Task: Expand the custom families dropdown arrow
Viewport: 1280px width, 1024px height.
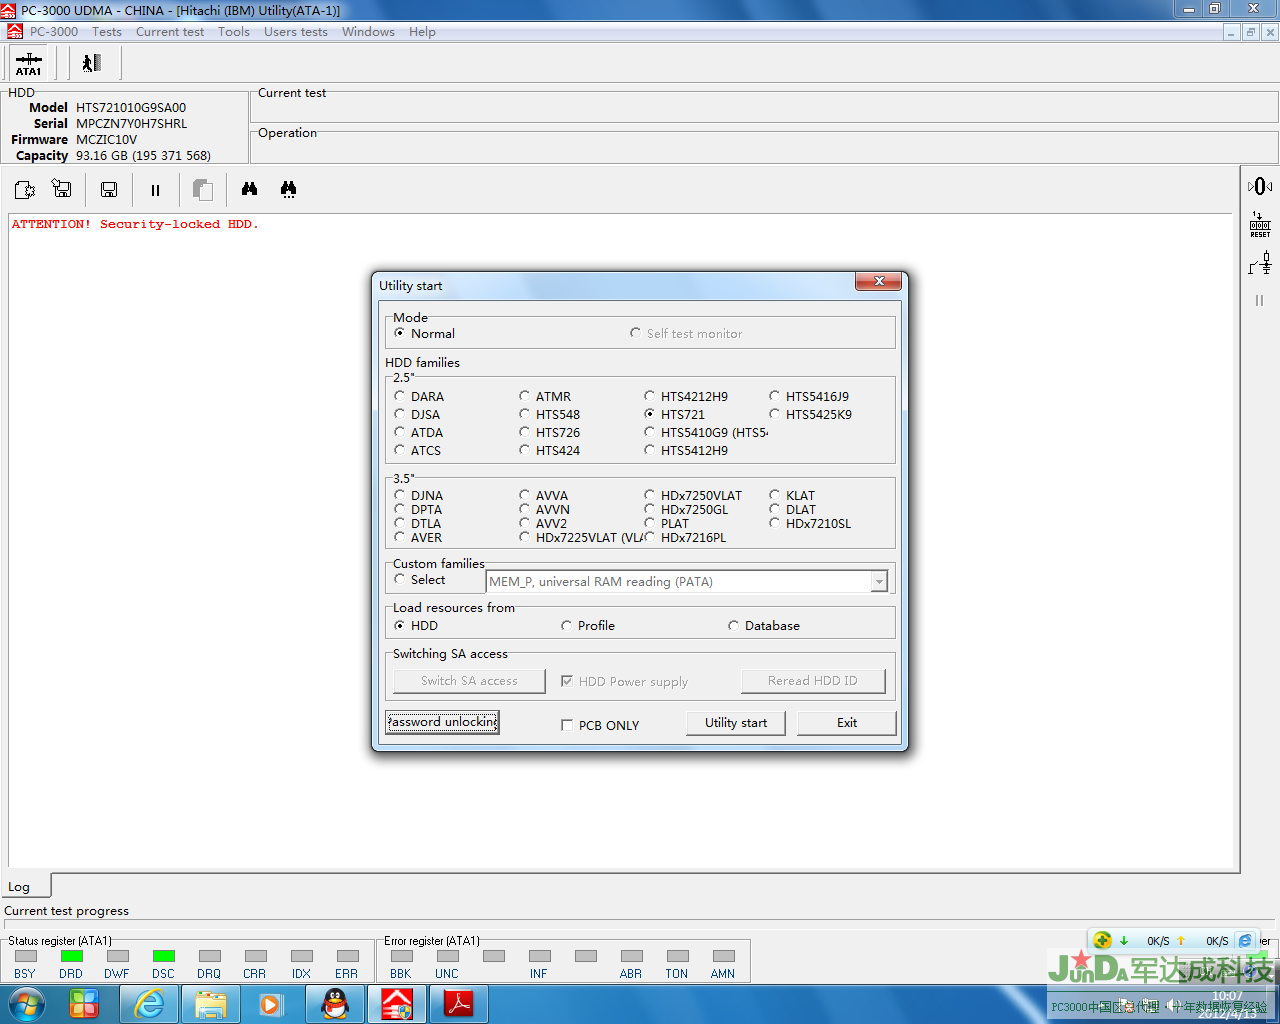Action: tap(879, 582)
